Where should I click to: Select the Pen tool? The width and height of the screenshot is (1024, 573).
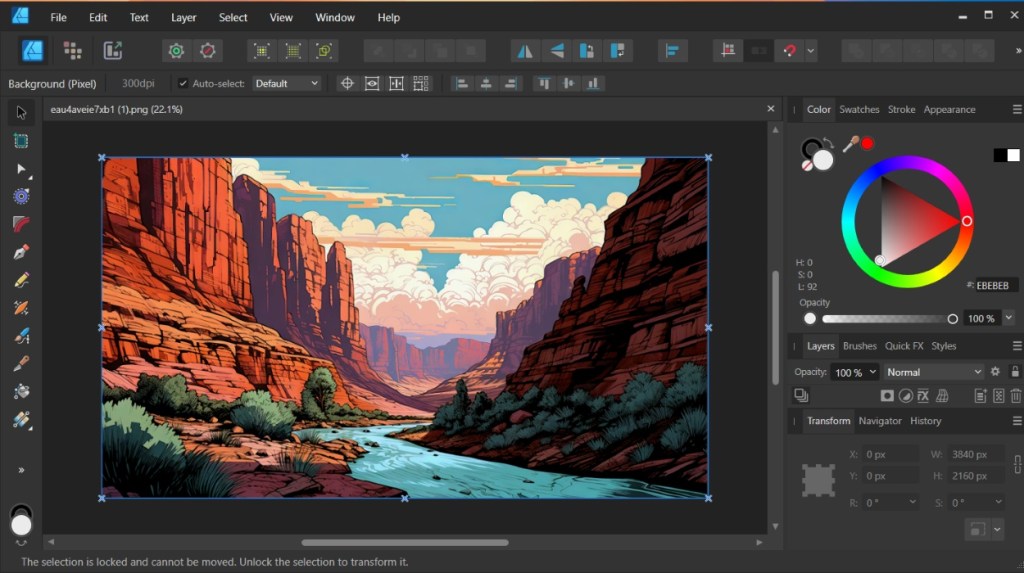[21, 252]
